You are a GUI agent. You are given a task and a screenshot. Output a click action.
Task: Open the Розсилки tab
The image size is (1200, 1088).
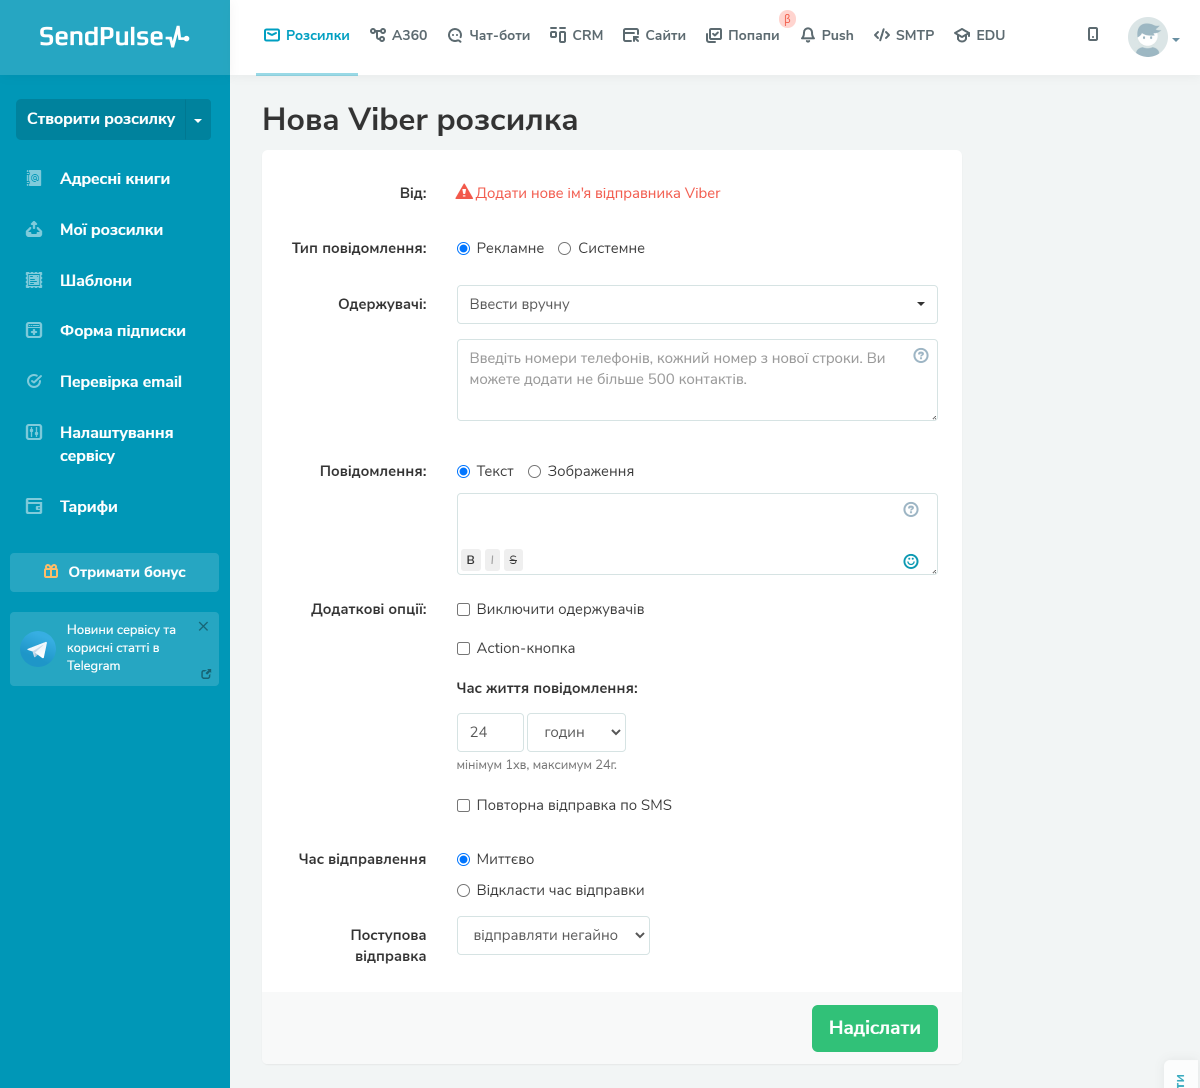click(307, 35)
